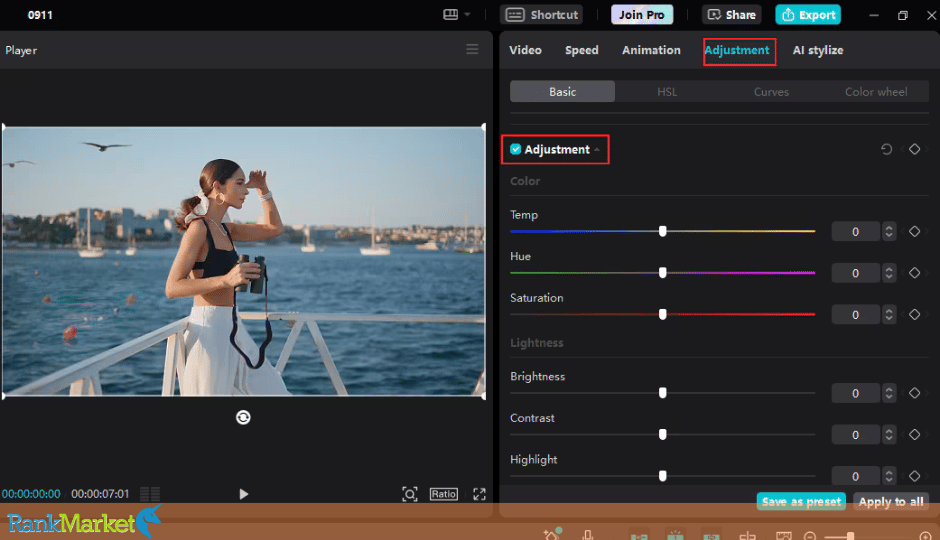The height and width of the screenshot is (540, 940).
Task: Click the Highlight value stepper arrows
Action: [x=889, y=476]
